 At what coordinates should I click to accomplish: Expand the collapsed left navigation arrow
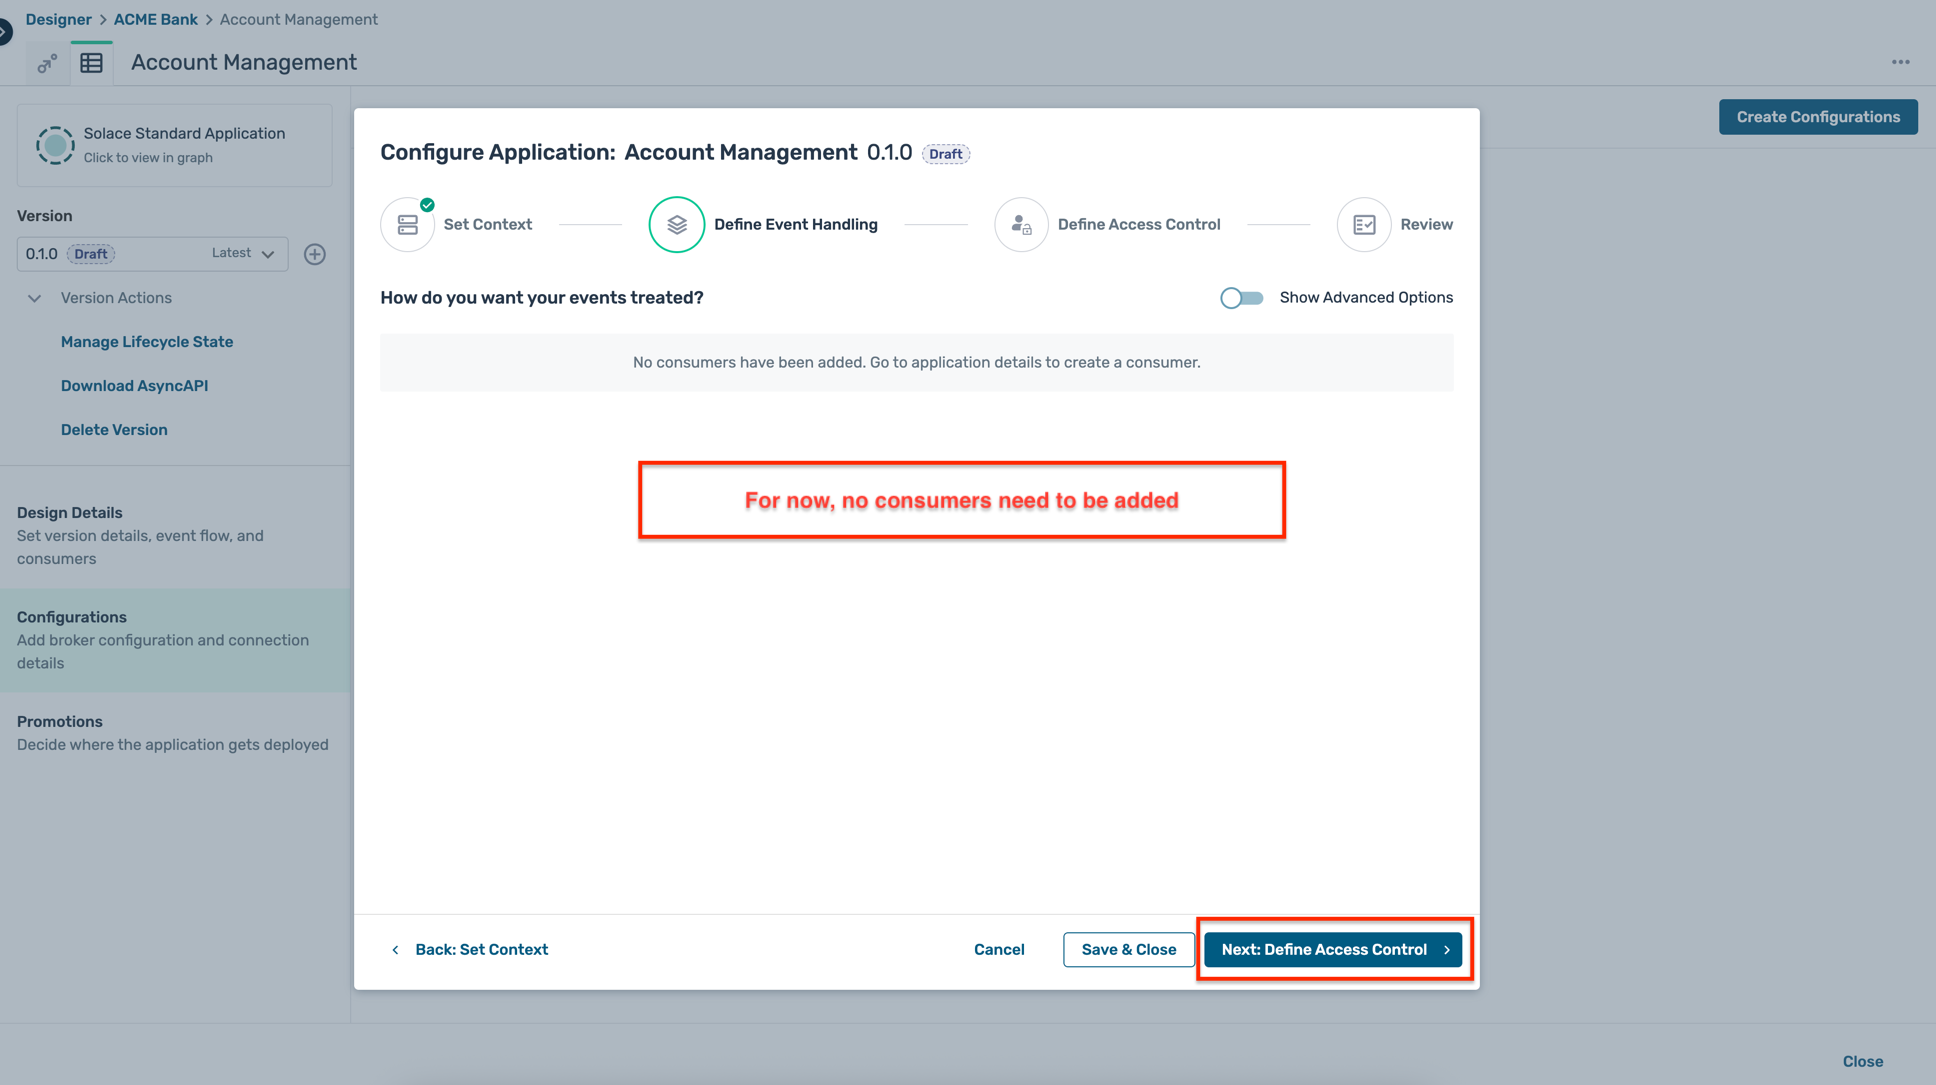tap(5, 32)
